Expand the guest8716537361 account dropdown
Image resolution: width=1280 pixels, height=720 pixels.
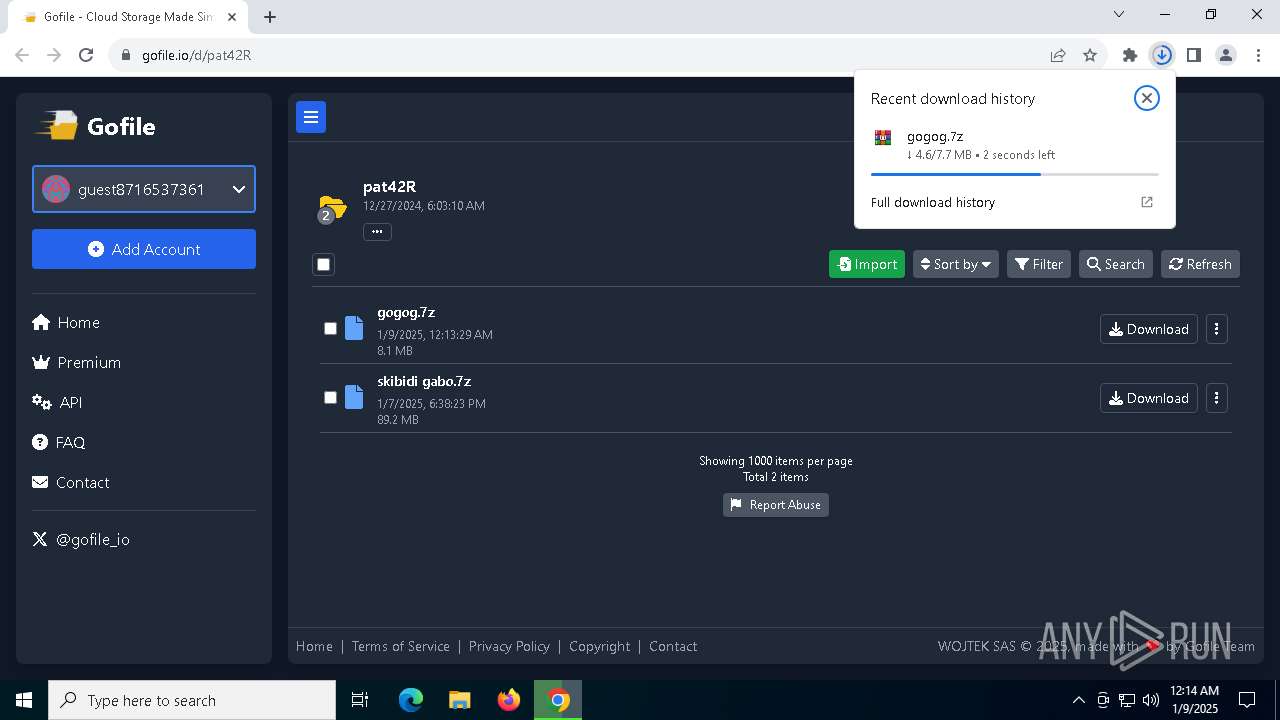pos(144,189)
